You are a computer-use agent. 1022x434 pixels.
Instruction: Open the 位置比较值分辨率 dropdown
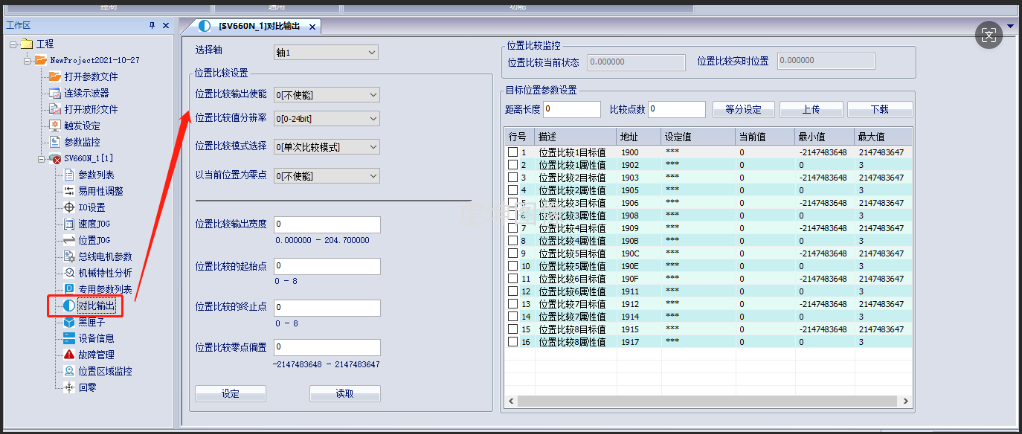pos(326,119)
